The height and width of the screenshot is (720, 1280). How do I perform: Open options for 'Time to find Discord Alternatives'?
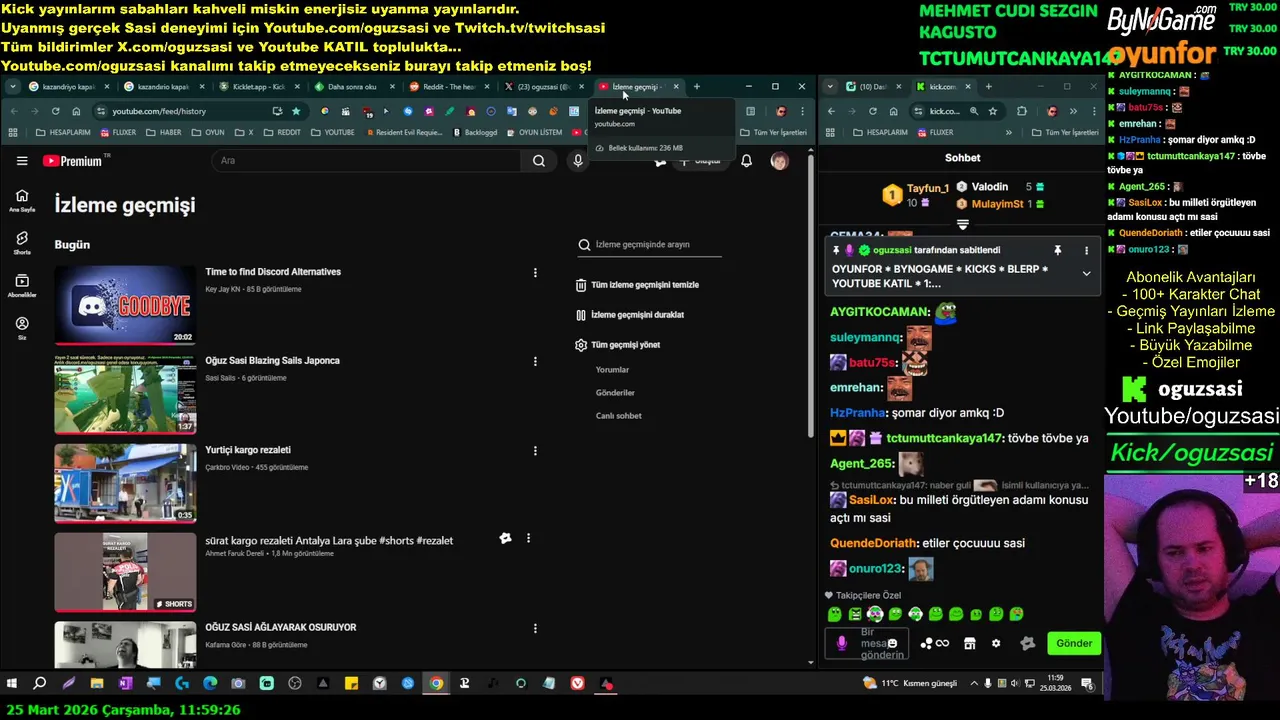coord(535,272)
